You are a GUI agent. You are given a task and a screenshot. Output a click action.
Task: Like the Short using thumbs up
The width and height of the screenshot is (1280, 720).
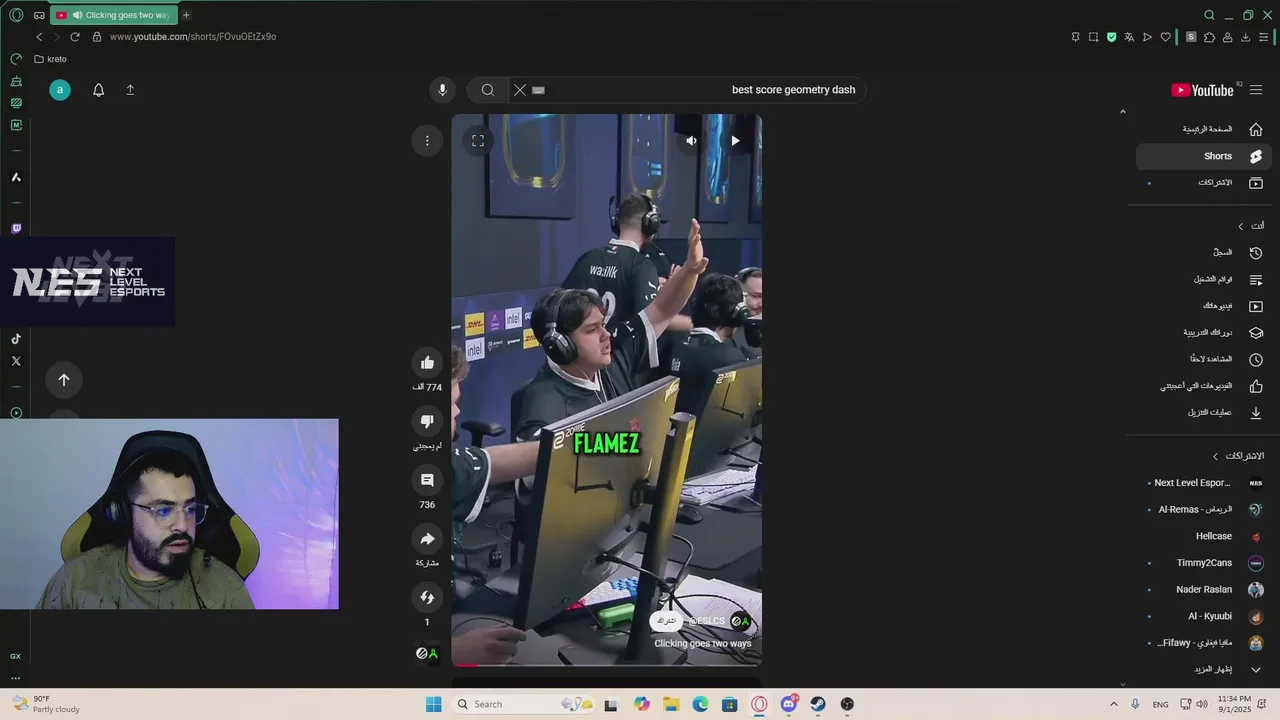coord(427,363)
